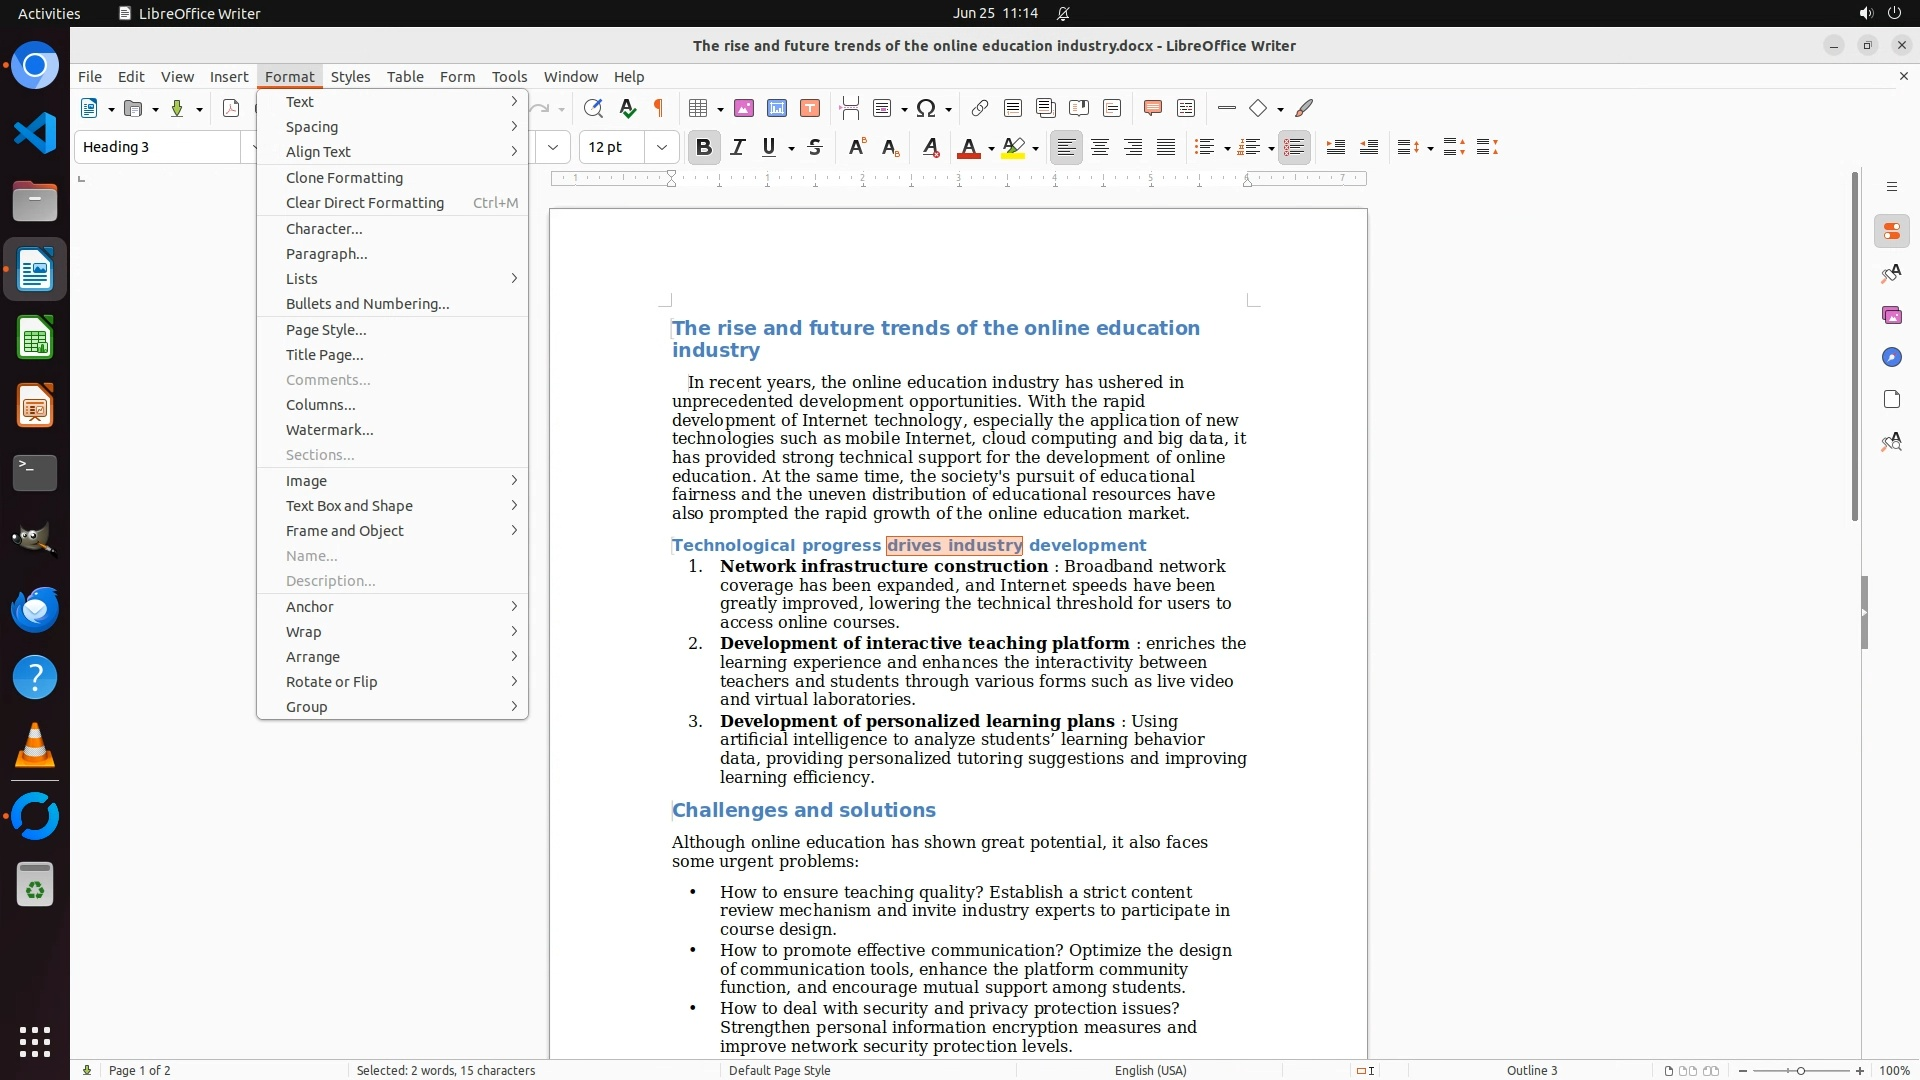Click the Insert Hyperlink toolbar icon
Screen dimensions: 1920x1080
click(980, 108)
